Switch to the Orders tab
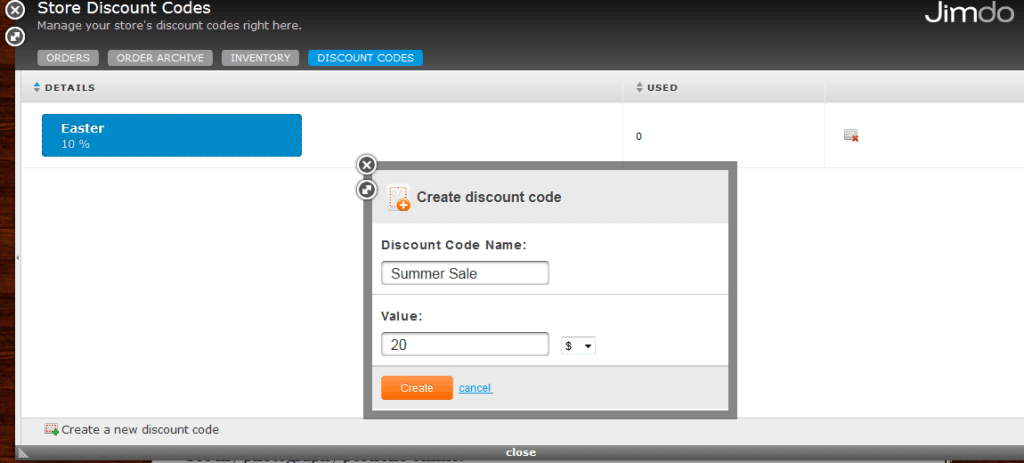The height and width of the screenshot is (463, 1024). point(68,58)
